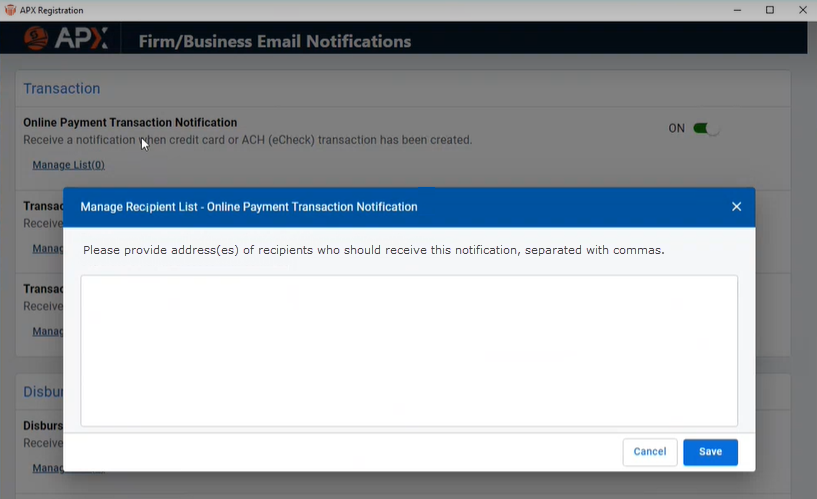Save the recipient list
The height and width of the screenshot is (499, 817).
(710, 452)
